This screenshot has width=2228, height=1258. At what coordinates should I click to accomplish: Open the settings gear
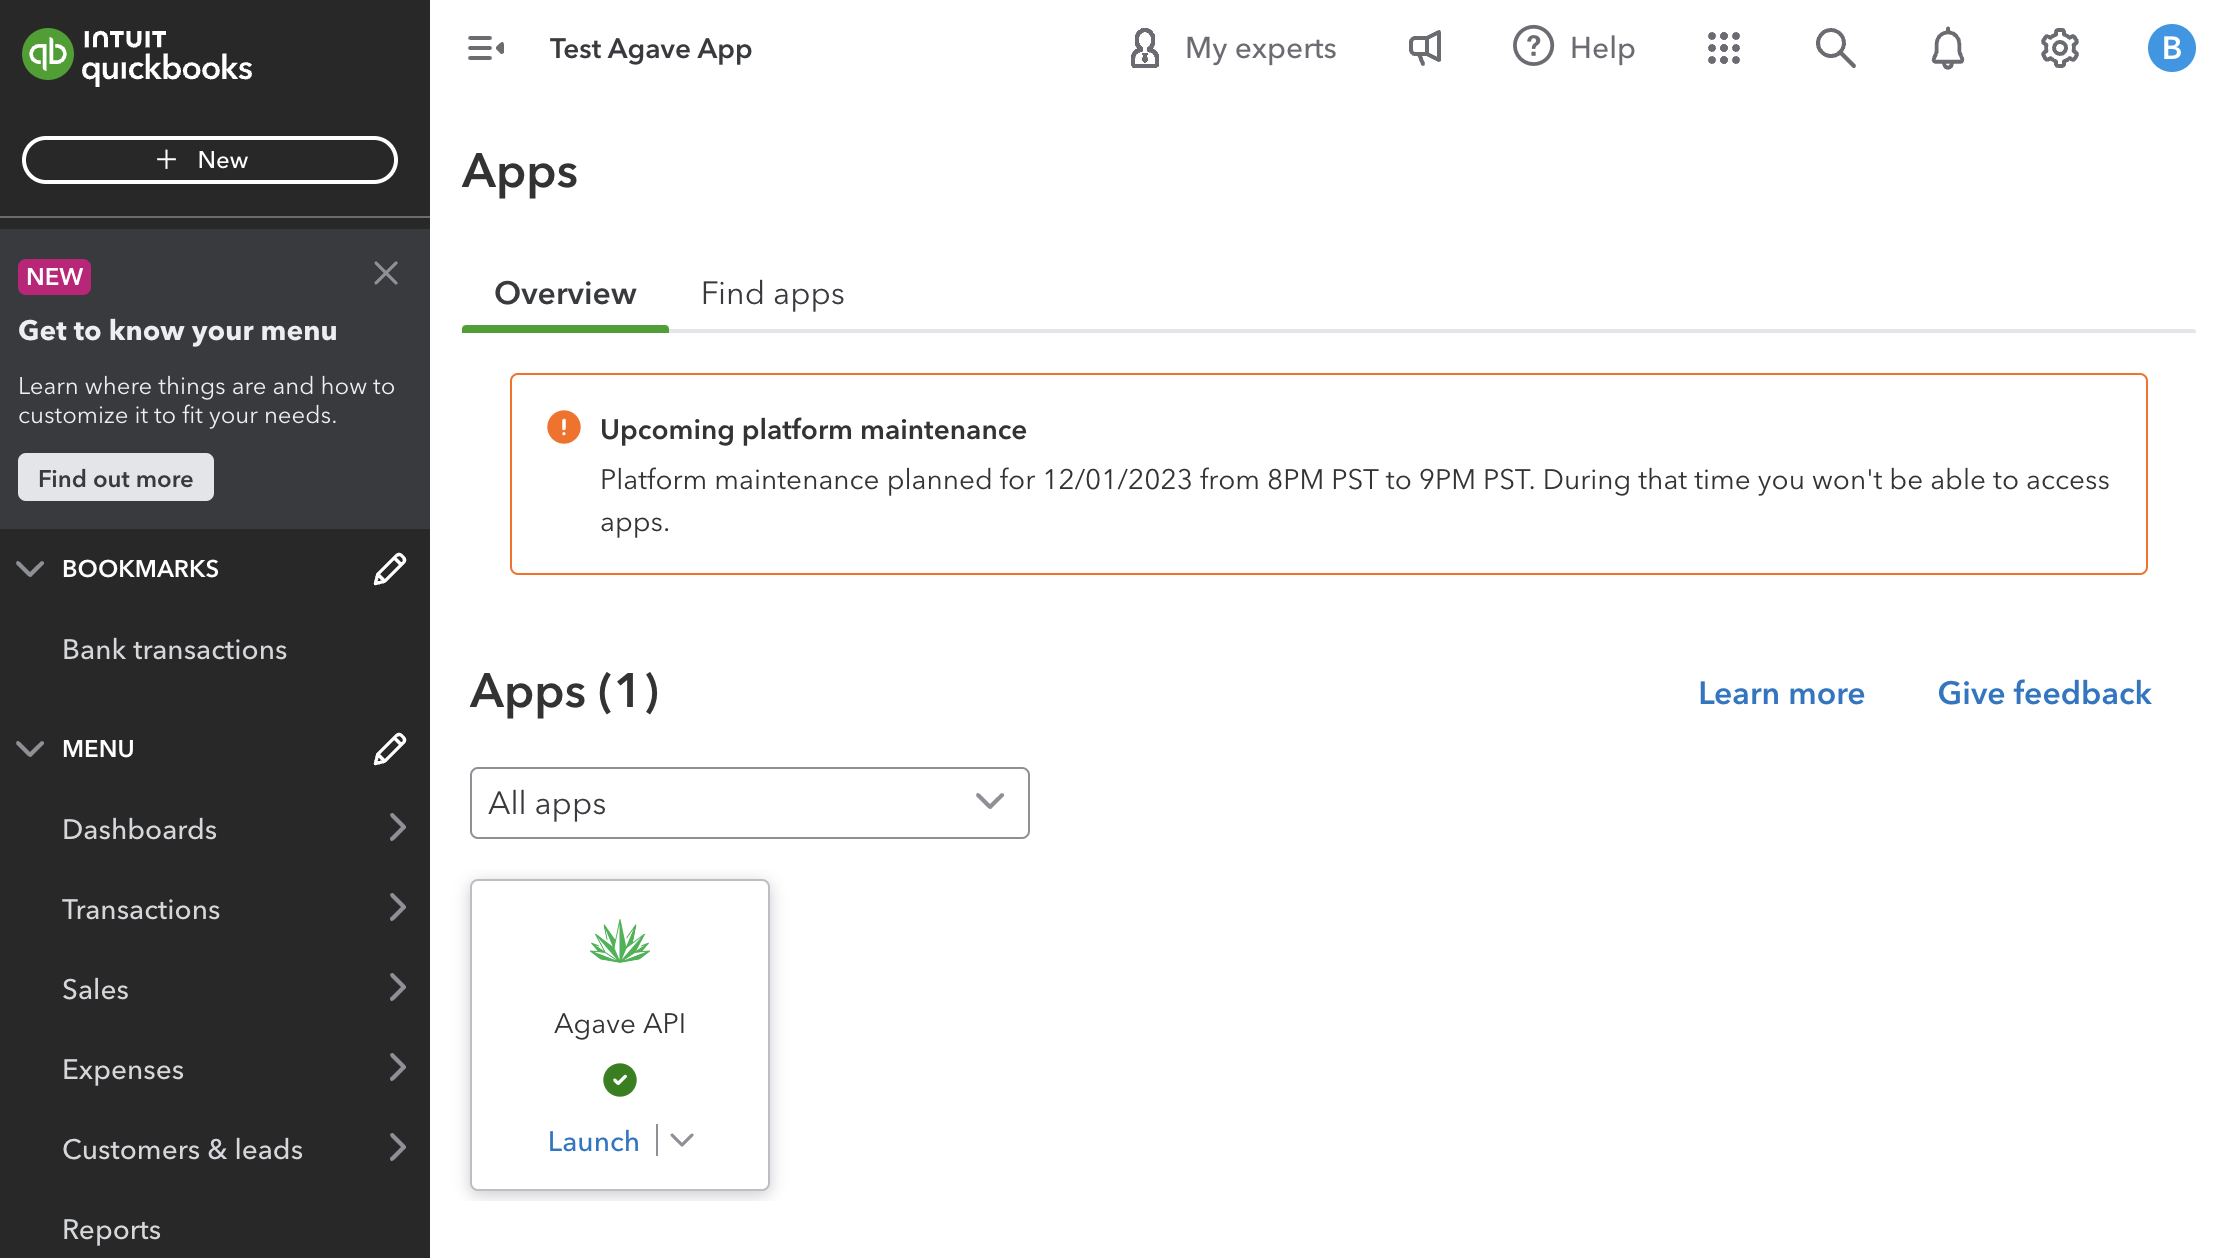2059,48
